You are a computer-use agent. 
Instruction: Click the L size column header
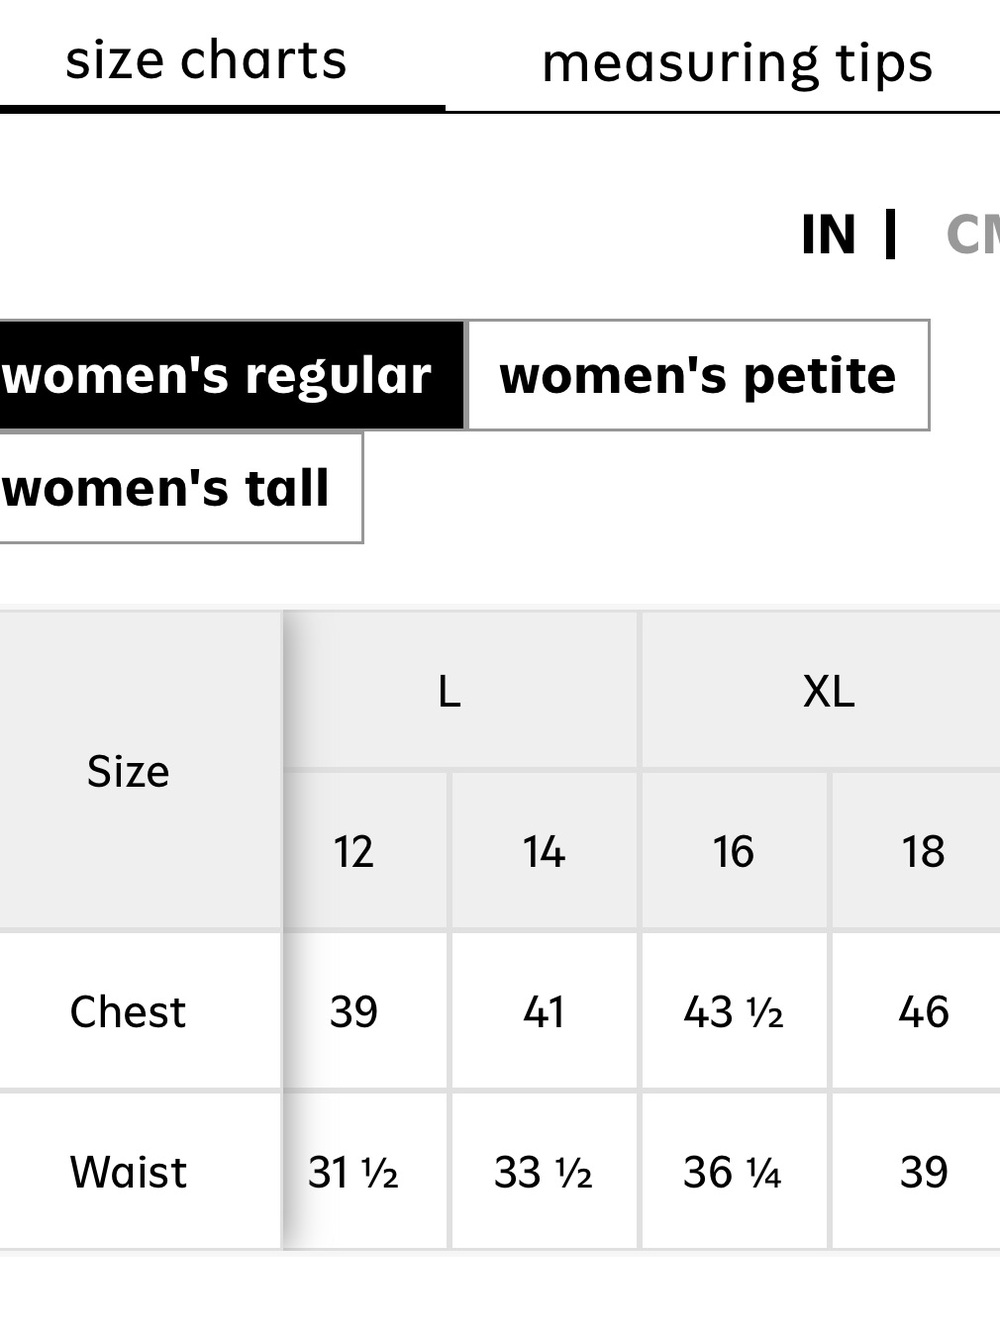click(461, 690)
